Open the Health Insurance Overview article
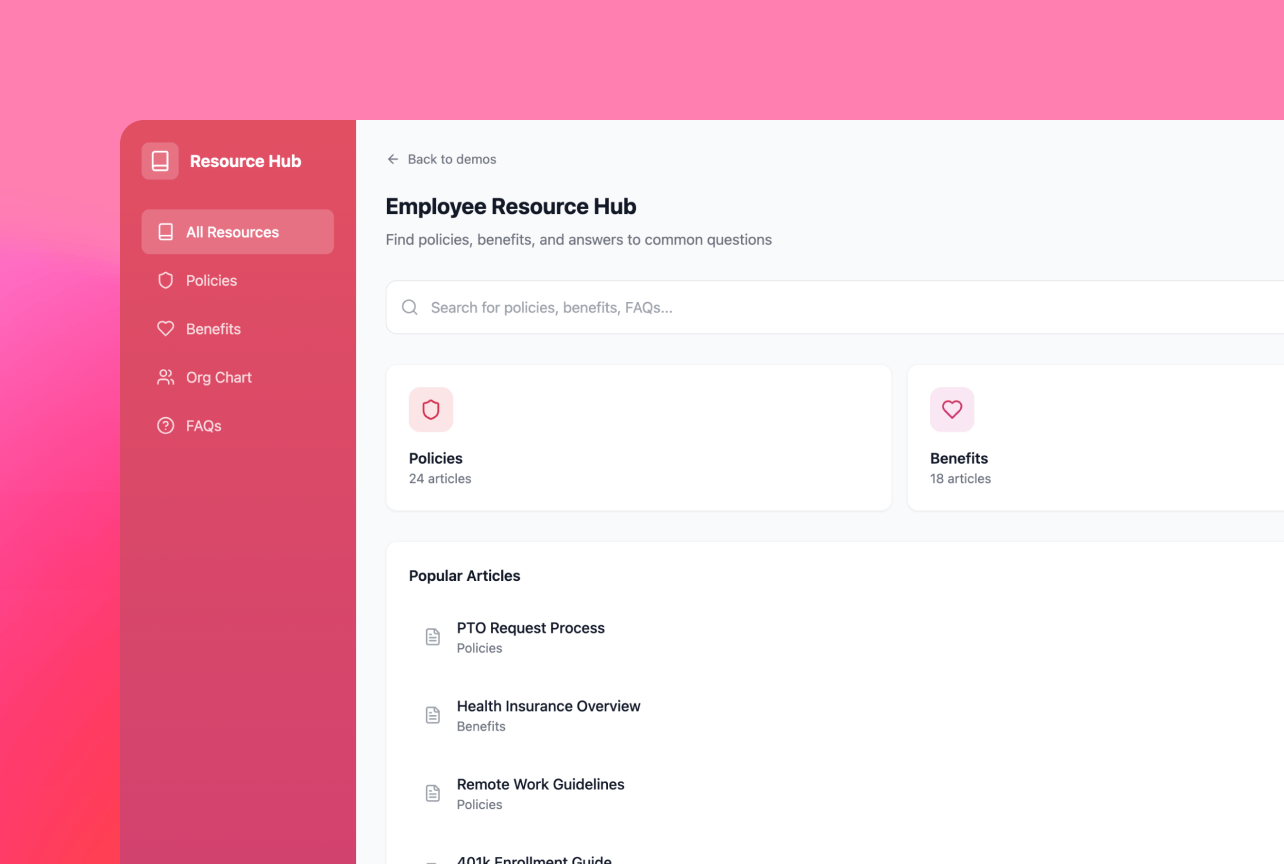This screenshot has width=1284, height=864. tap(548, 707)
